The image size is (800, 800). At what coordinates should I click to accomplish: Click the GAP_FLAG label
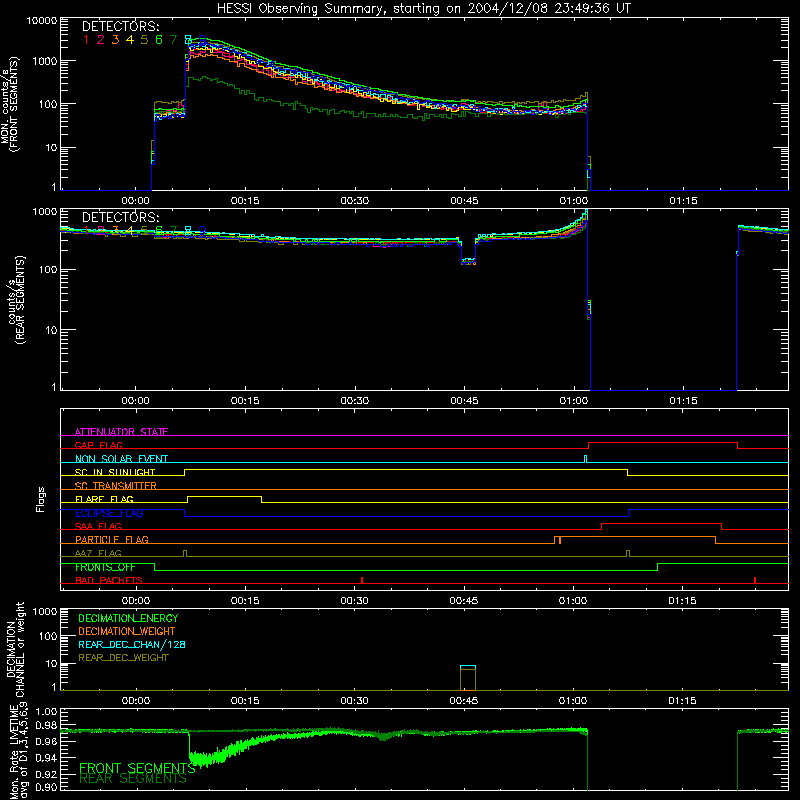point(98,445)
